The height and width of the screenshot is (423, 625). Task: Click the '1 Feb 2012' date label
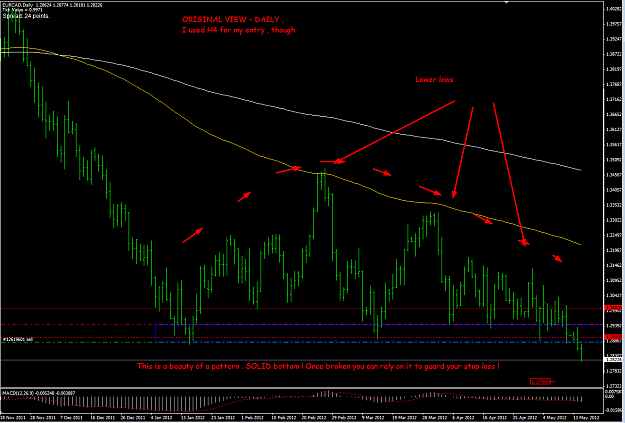252,417
